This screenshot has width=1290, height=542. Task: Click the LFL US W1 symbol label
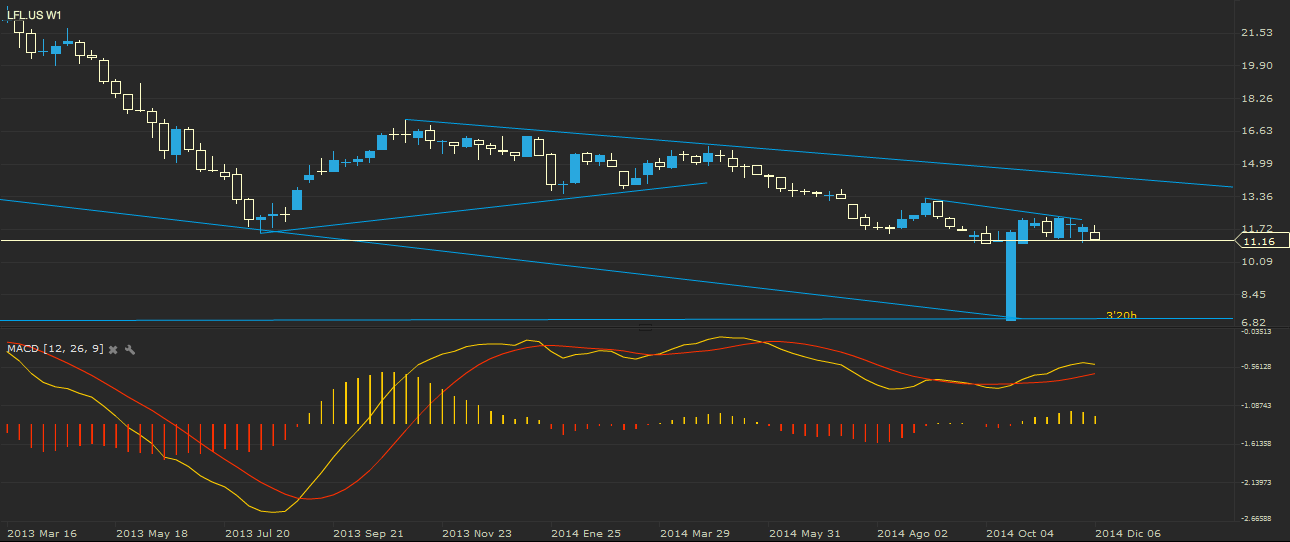(35, 15)
